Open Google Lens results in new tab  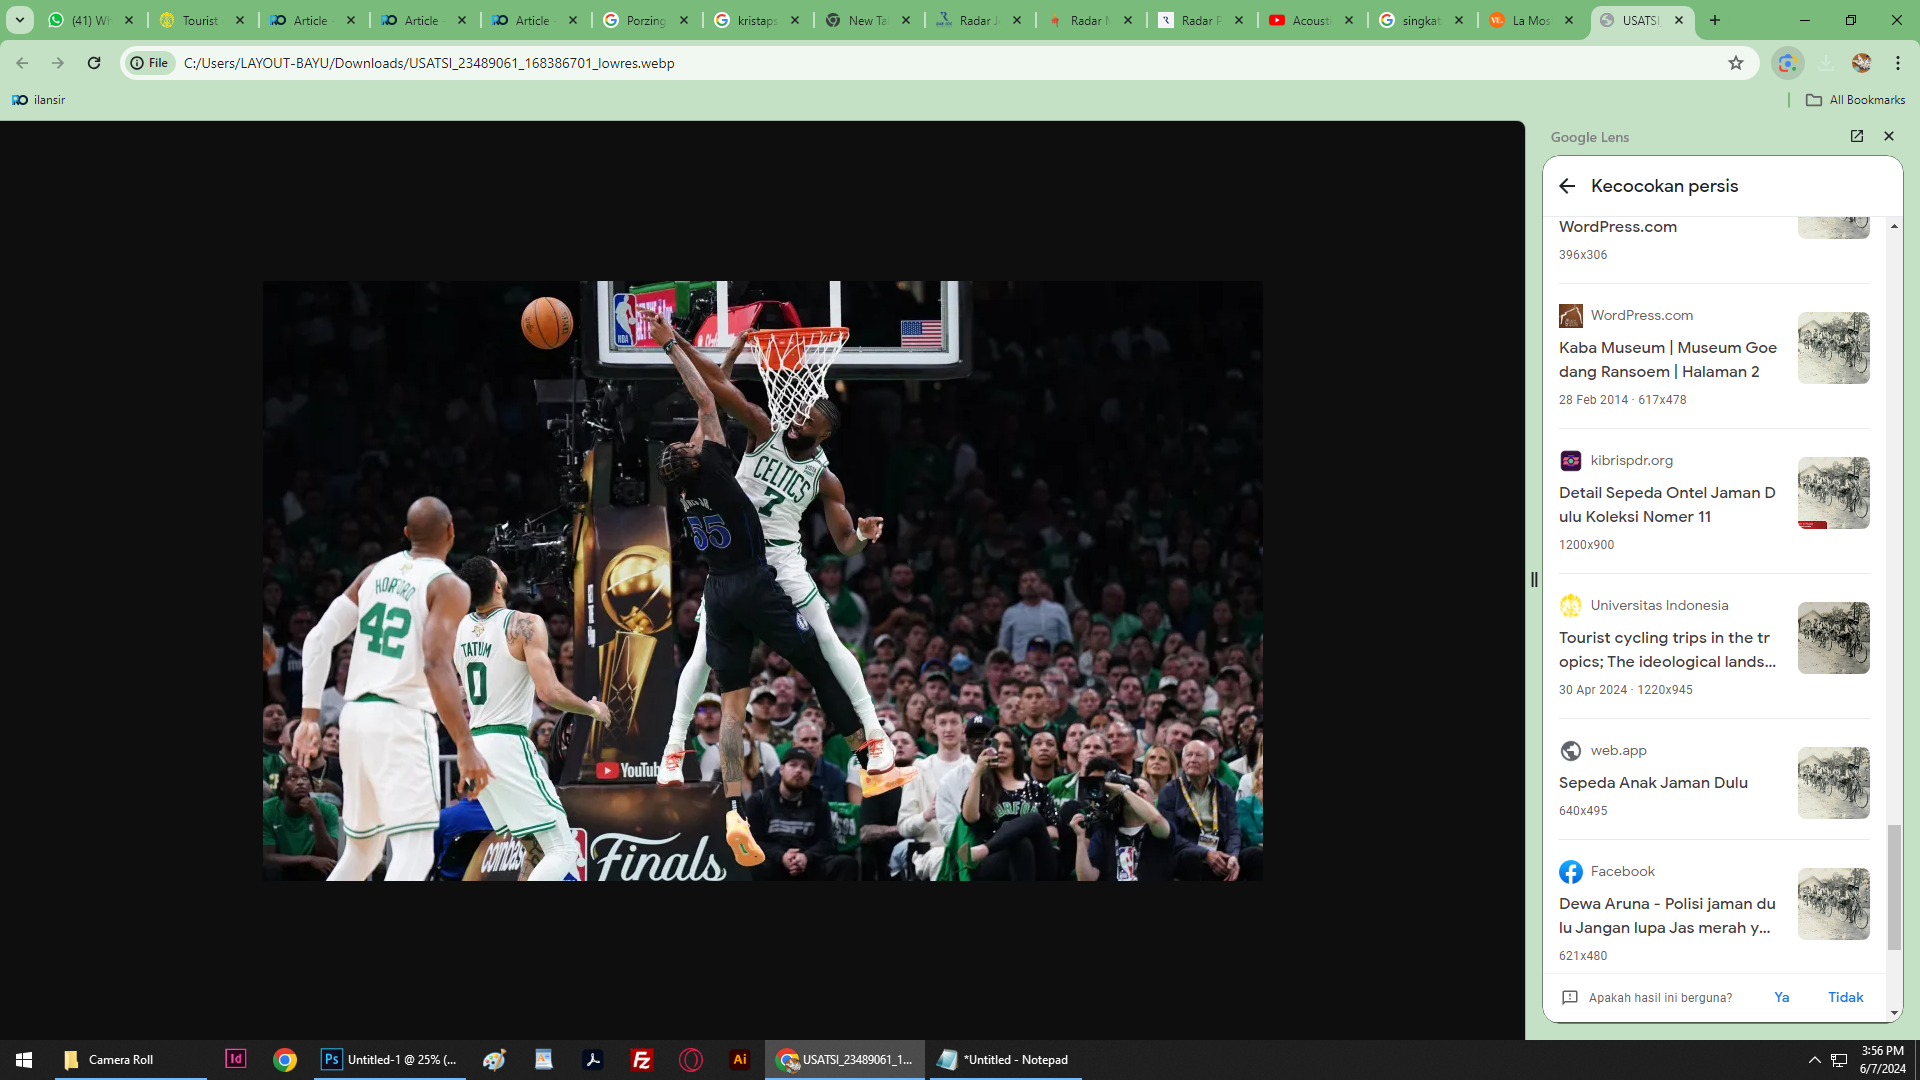coord(1857,136)
